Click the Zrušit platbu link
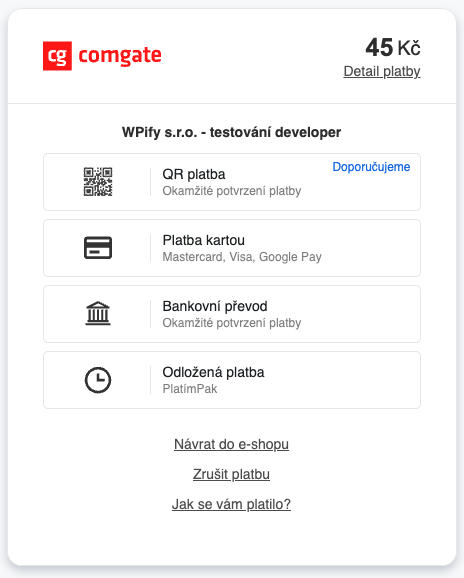464x578 pixels. point(231,474)
